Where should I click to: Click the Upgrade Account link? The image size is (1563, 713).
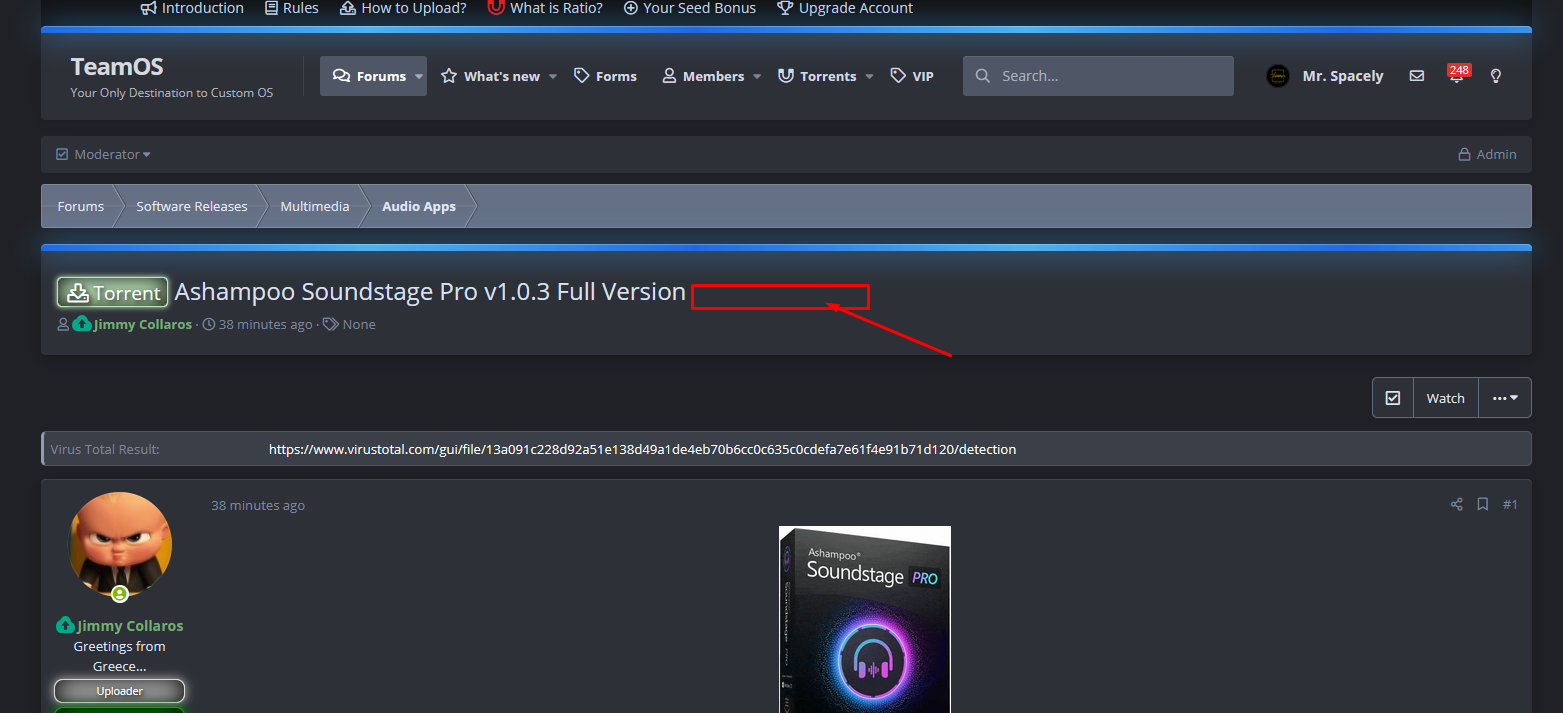point(845,8)
